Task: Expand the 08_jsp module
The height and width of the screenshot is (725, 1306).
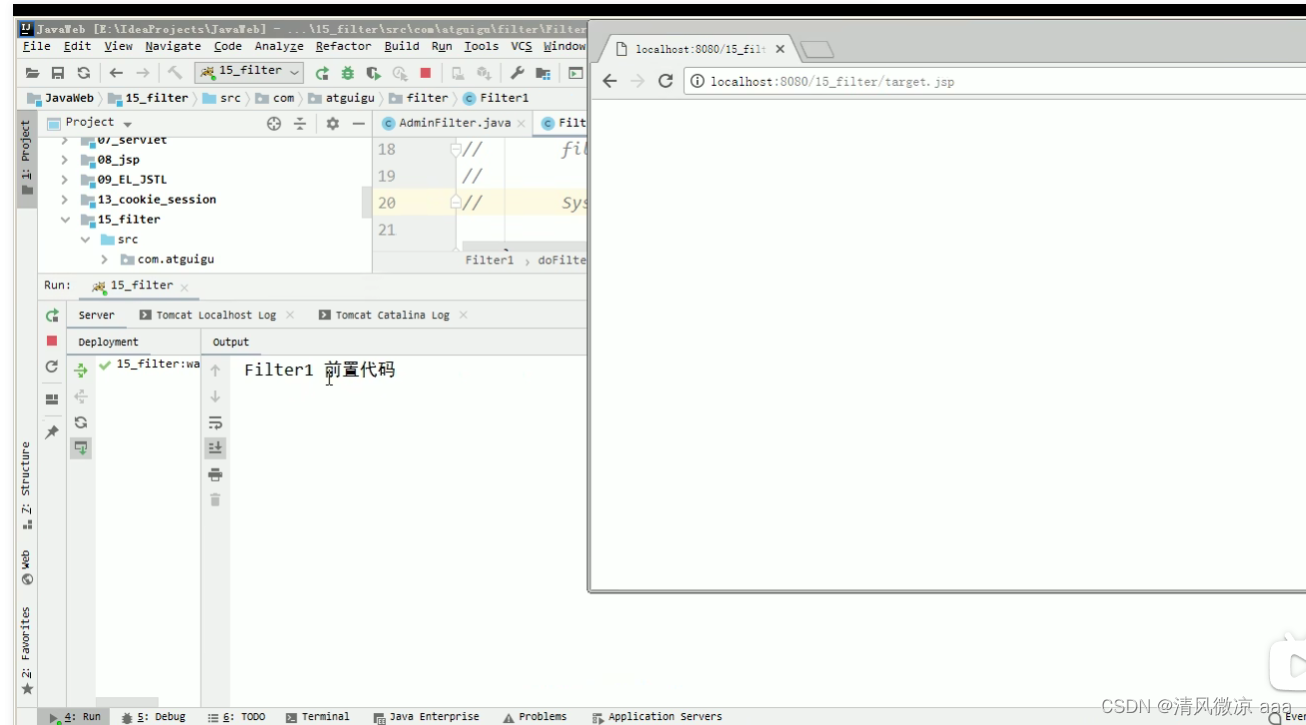Action: click(64, 160)
